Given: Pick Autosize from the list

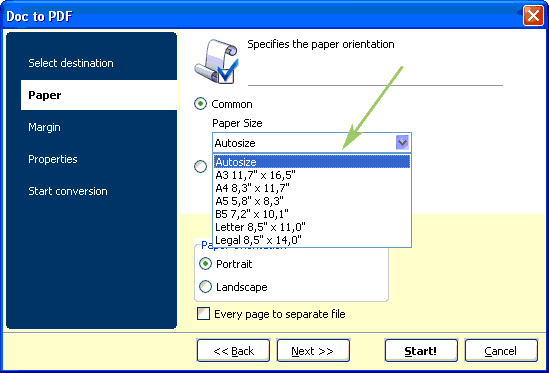Looking at the screenshot, I should pyautogui.click(x=312, y=162).
